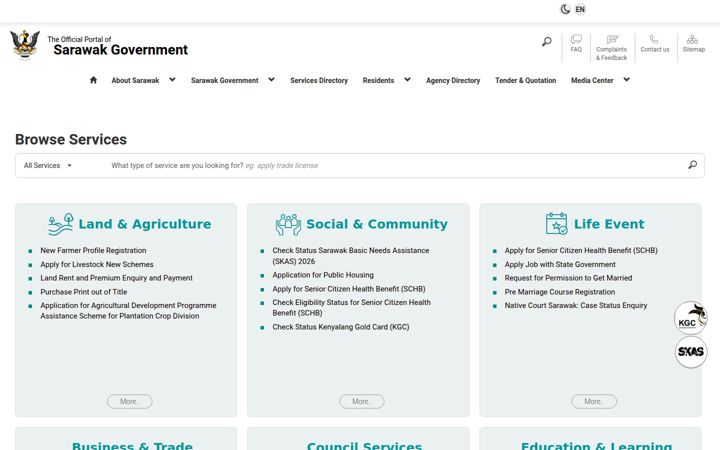Open Request for Permission to Get Married
This screenshot has width=720, height=450.
pos(568,278)
